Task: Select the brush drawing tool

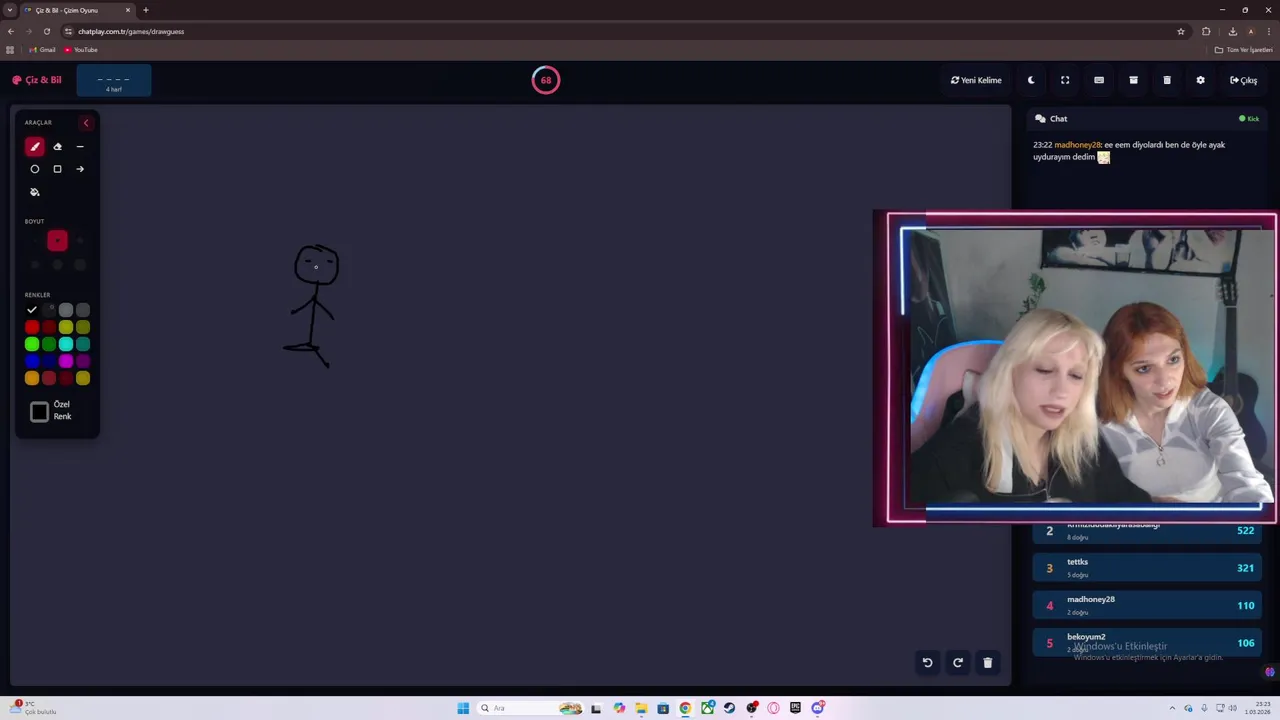Action: click(x=35, y=147)
